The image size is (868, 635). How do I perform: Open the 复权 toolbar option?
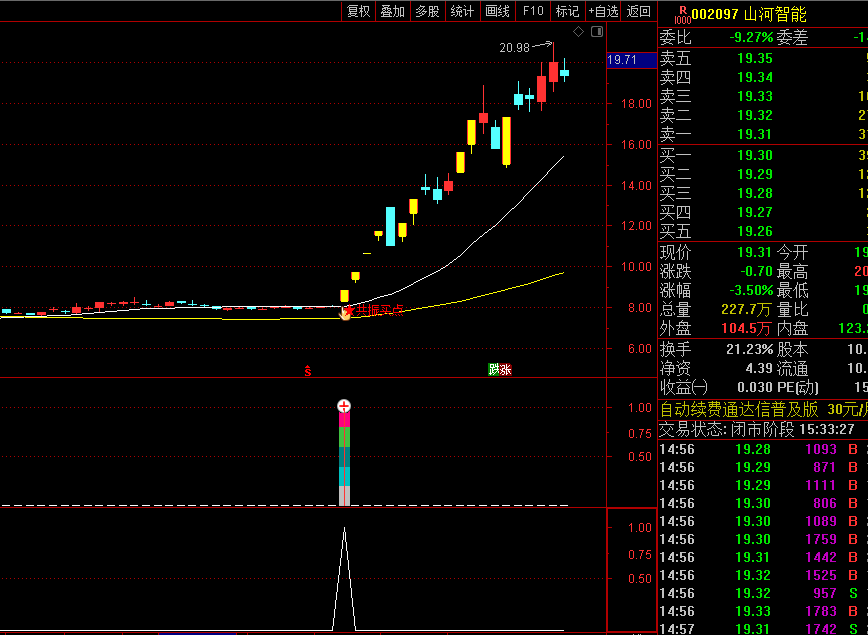358,11
